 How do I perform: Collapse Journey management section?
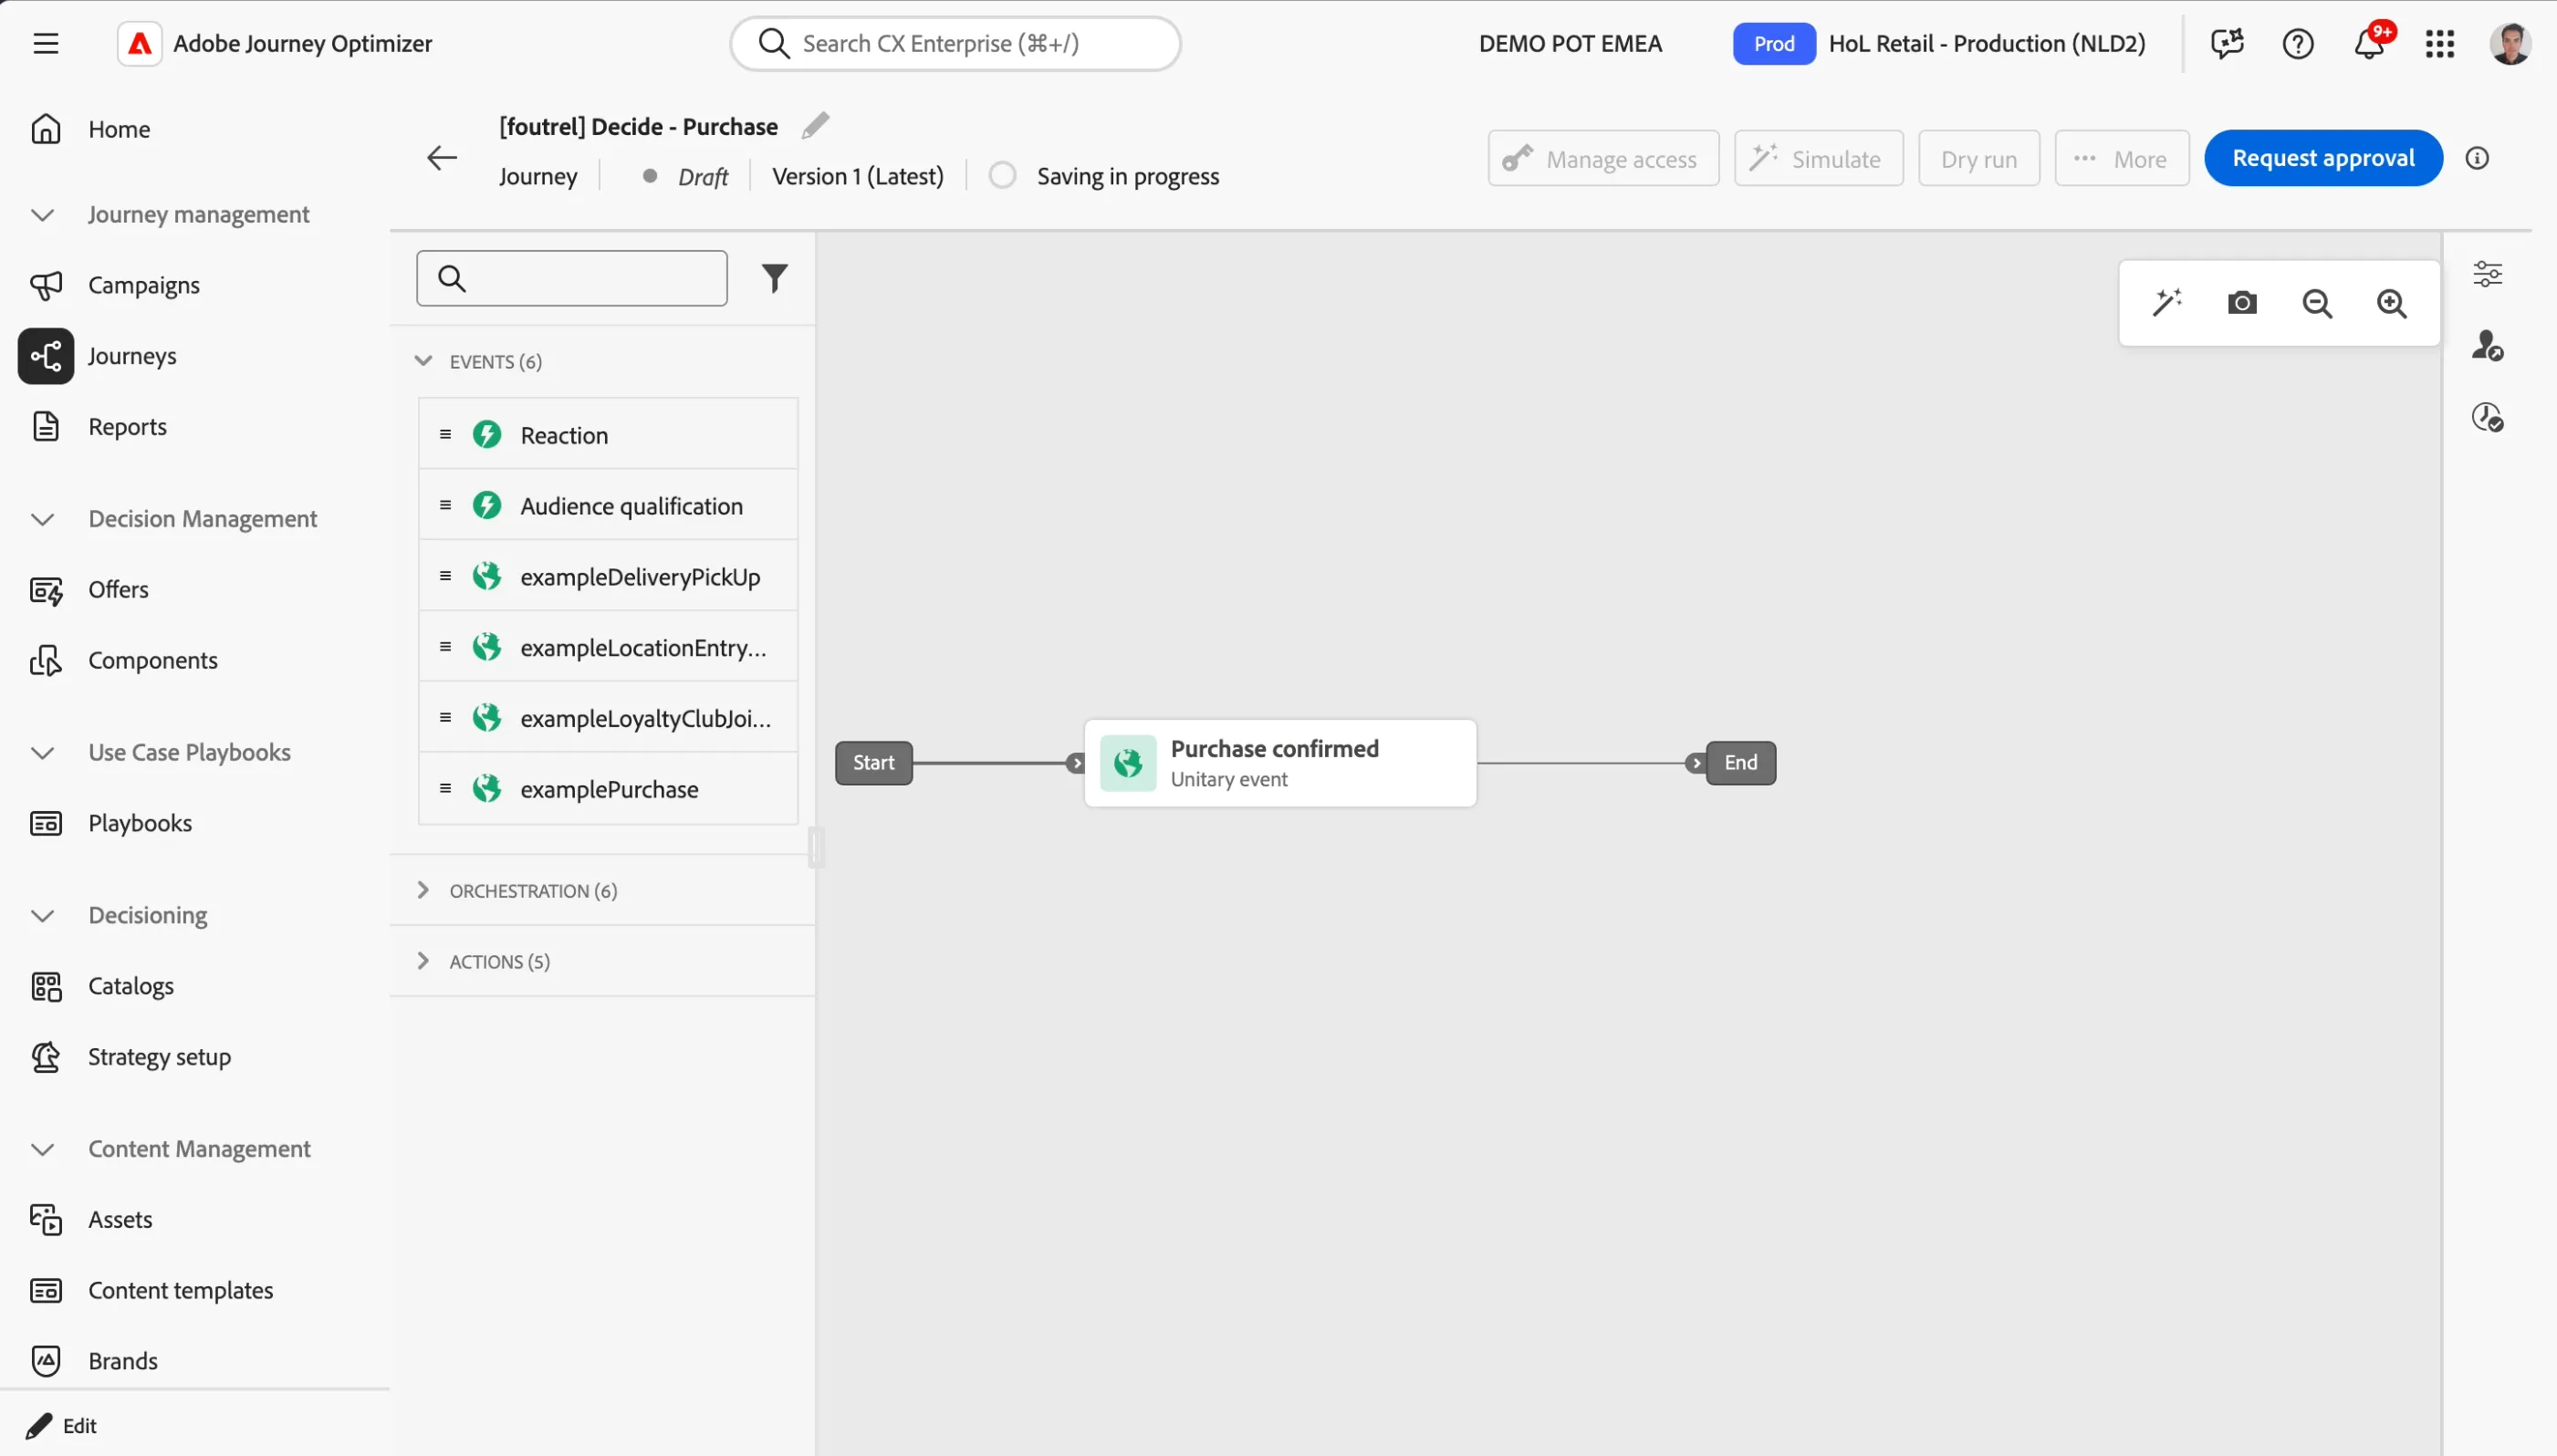point(42,215)
